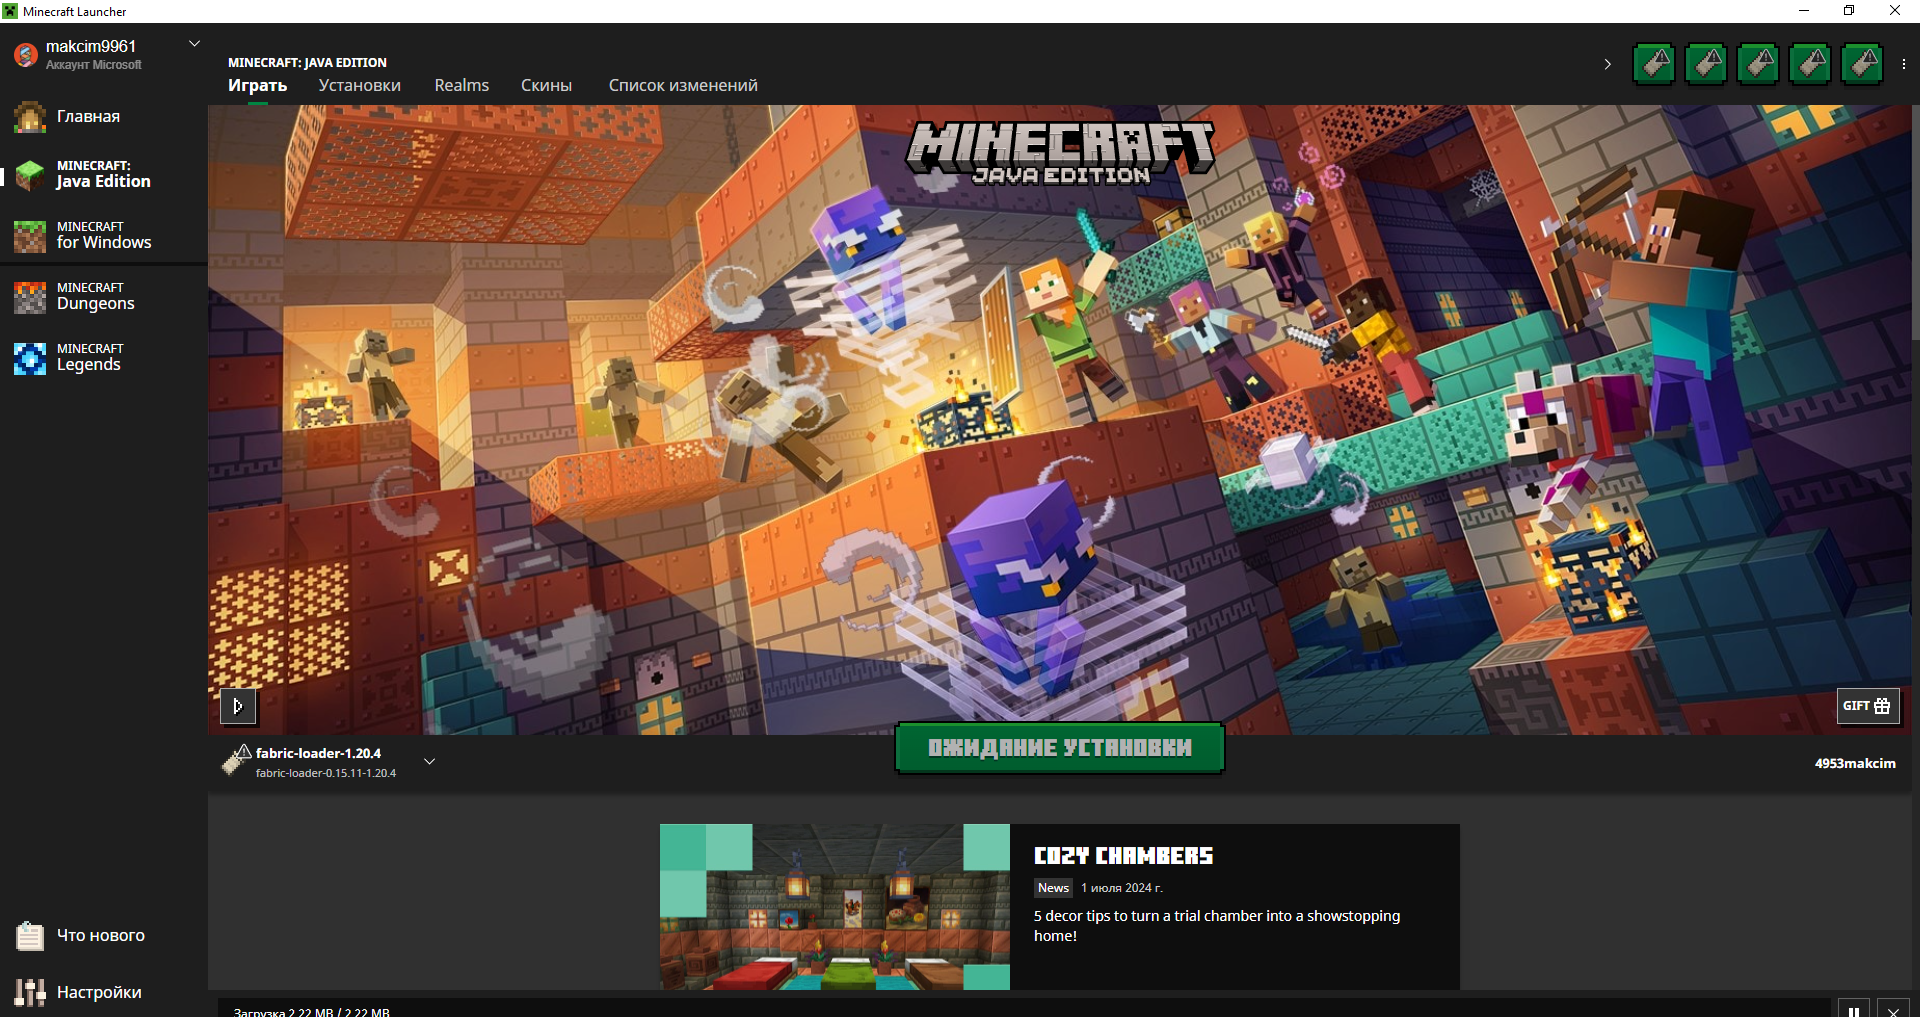Expand the makcim9961 account dropdown chevron
The height and width of the screenshot is (1017, 1920).
coord(195,44)
